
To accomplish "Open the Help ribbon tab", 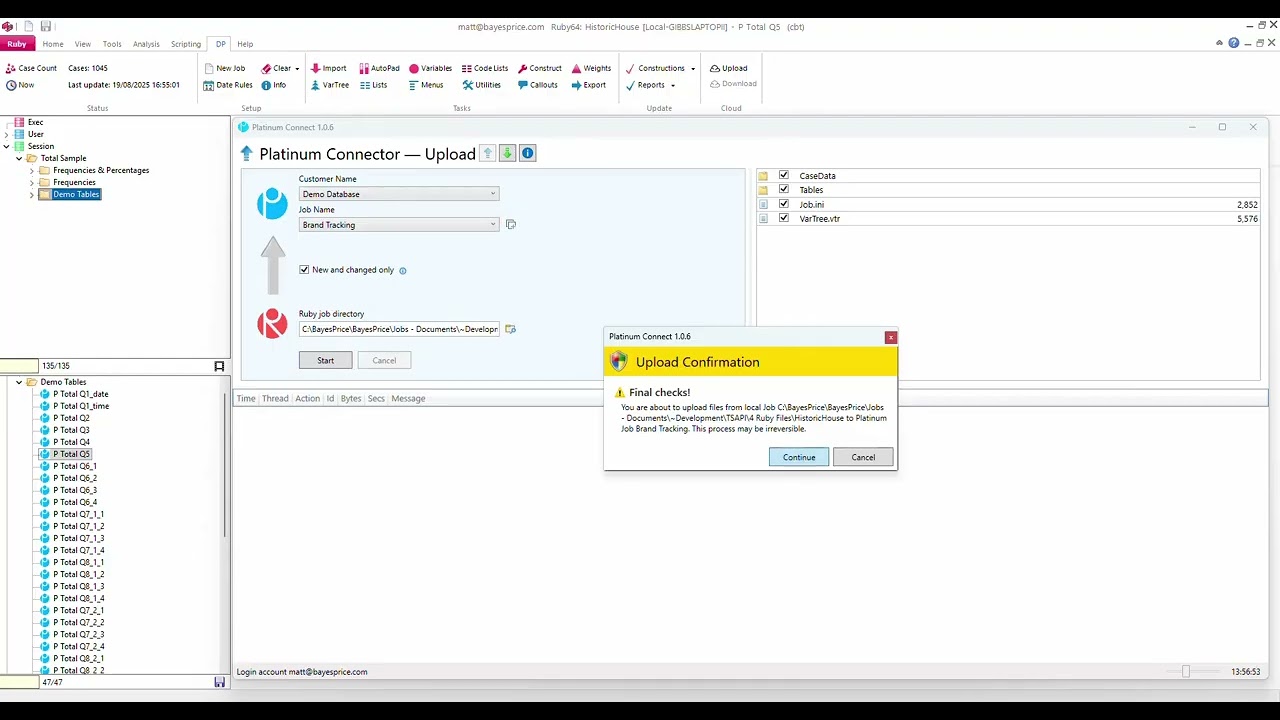I will (245, 44).
